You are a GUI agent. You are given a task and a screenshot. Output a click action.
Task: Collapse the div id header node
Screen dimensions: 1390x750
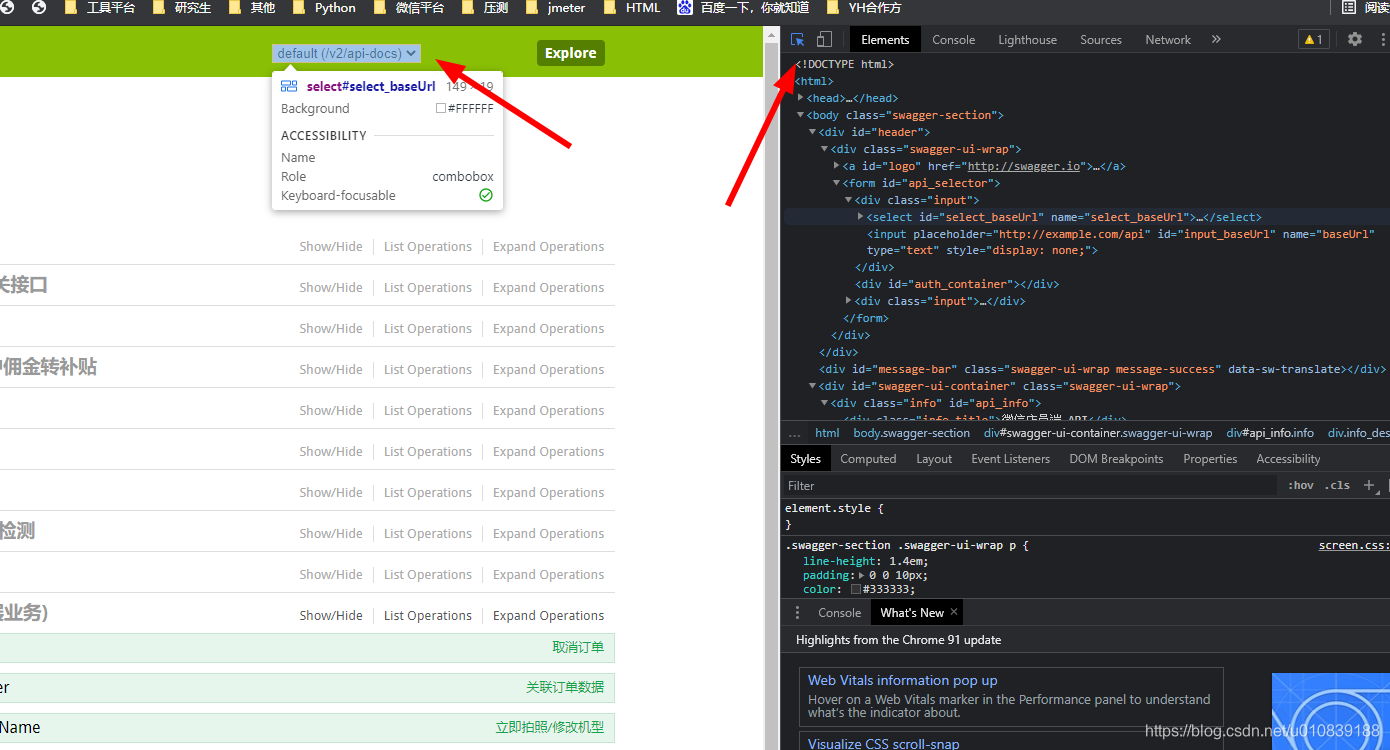coord(813,132)
